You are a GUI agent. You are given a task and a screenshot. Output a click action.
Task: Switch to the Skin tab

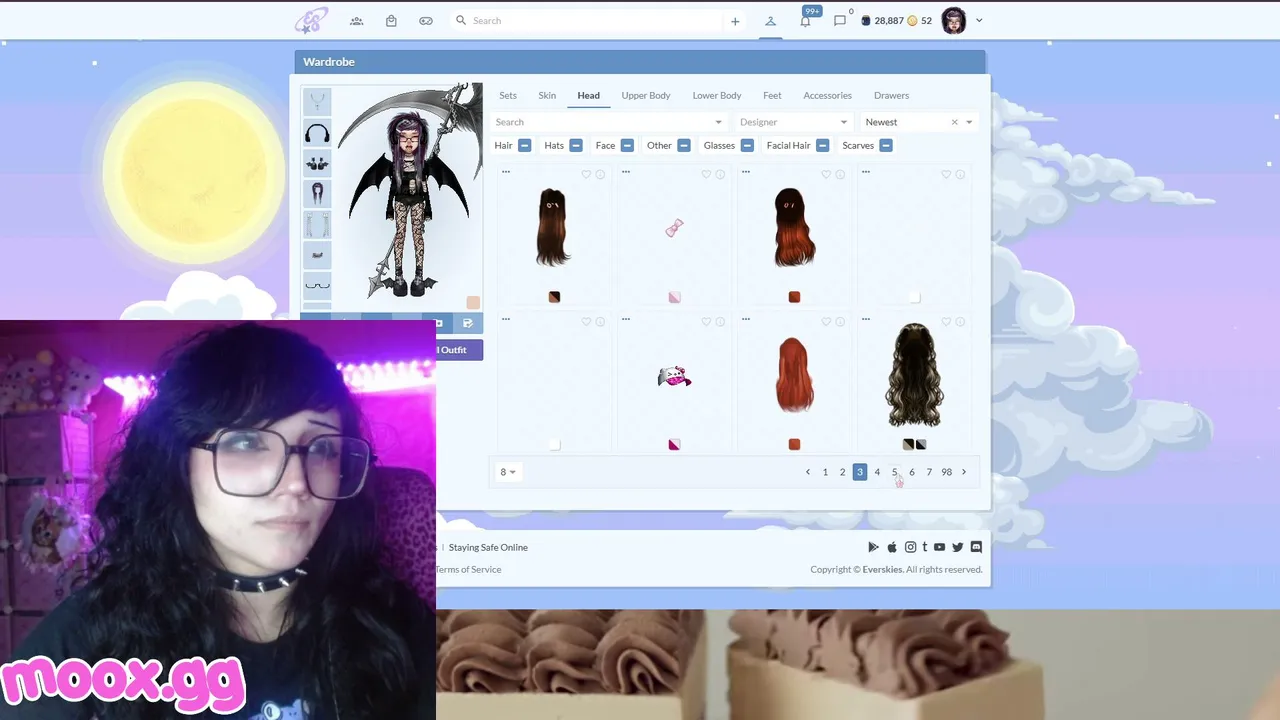pos(547,96)
